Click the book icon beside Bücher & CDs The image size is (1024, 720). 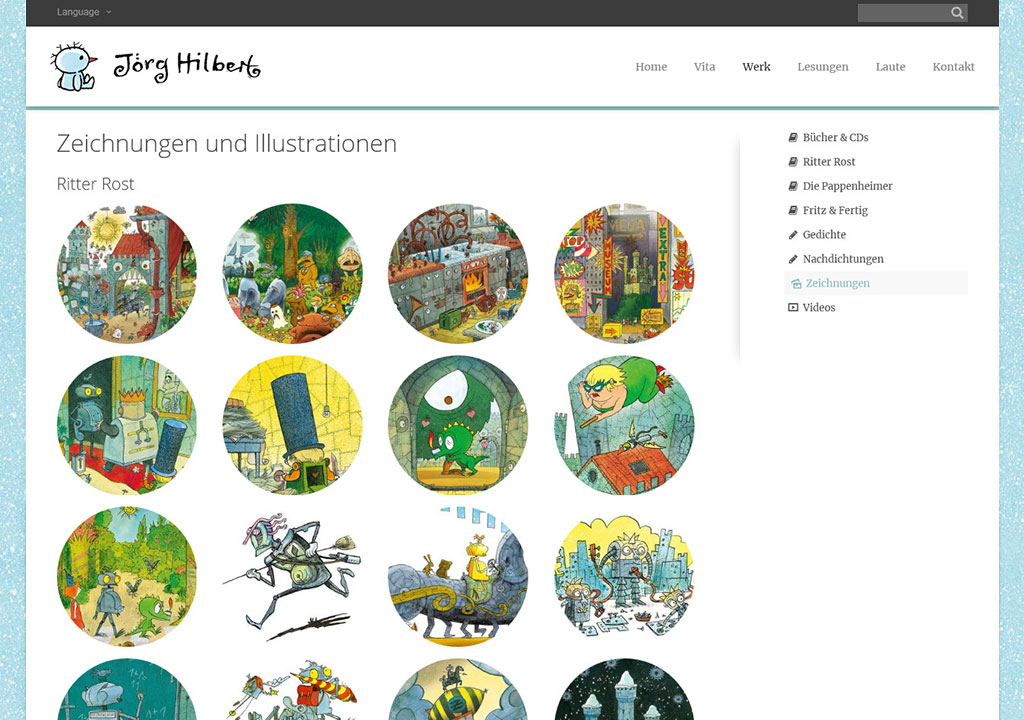[x=793, y=137]
